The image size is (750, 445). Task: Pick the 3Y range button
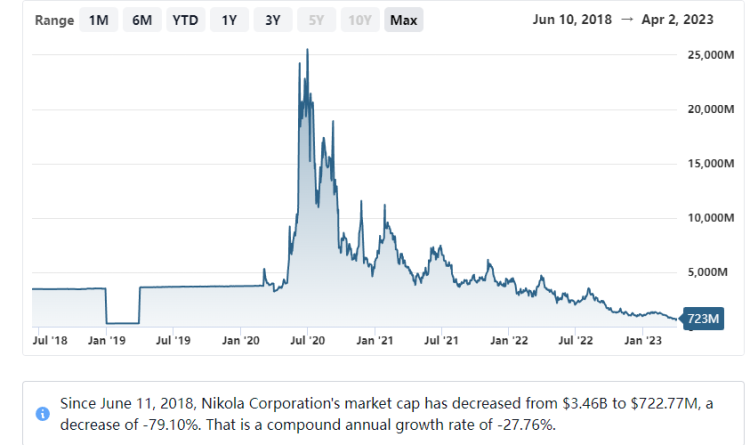(272, 20)
